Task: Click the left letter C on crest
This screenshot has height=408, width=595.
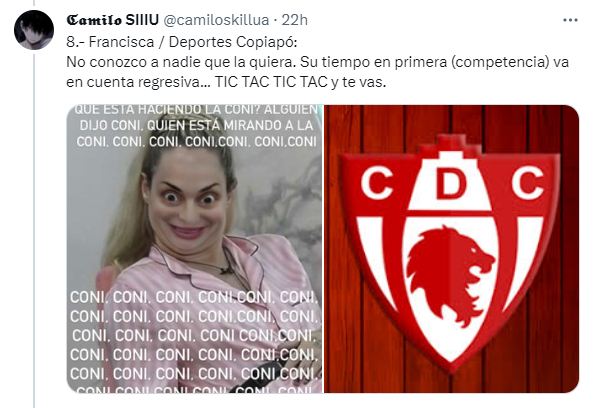Action: [x=376, y=183]
